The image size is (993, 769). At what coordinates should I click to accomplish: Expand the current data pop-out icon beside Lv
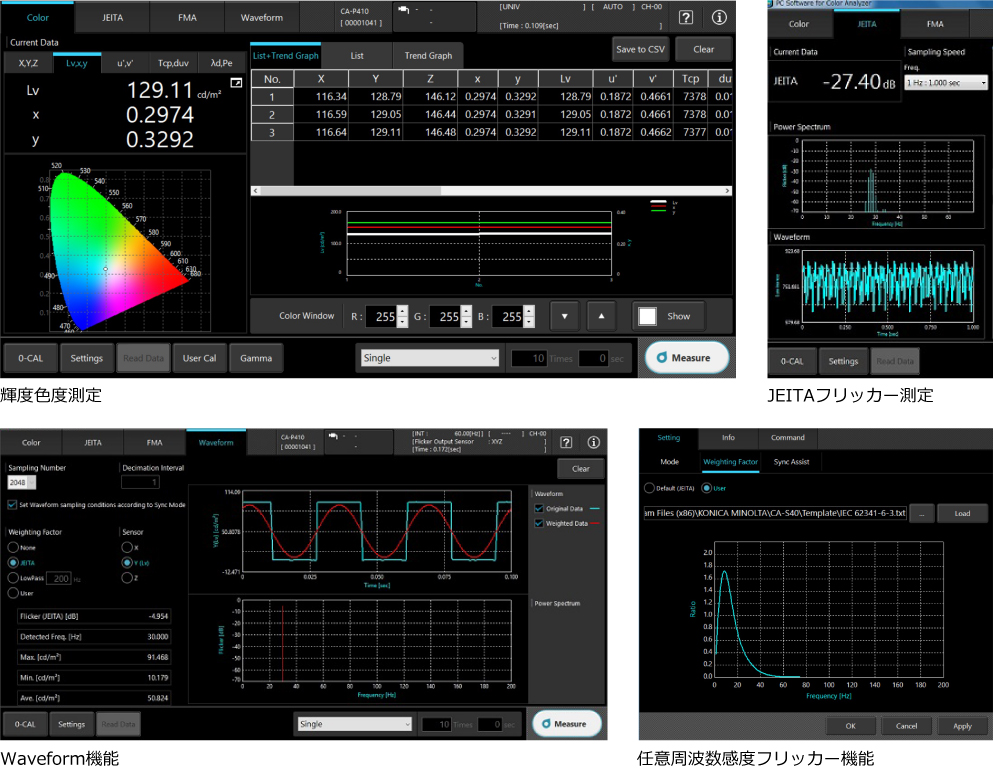pyautogui.click(x=235, y=83)
